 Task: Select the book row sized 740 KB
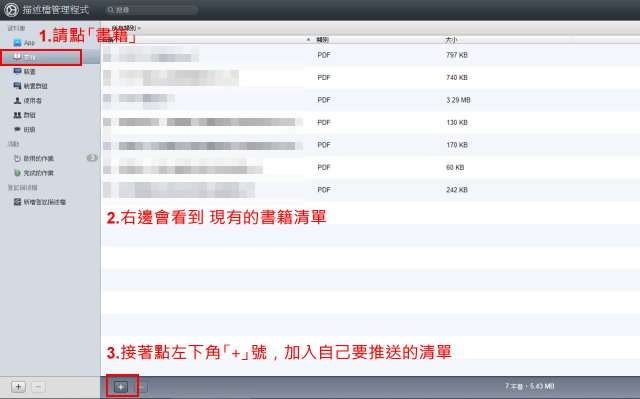[370, 78]
